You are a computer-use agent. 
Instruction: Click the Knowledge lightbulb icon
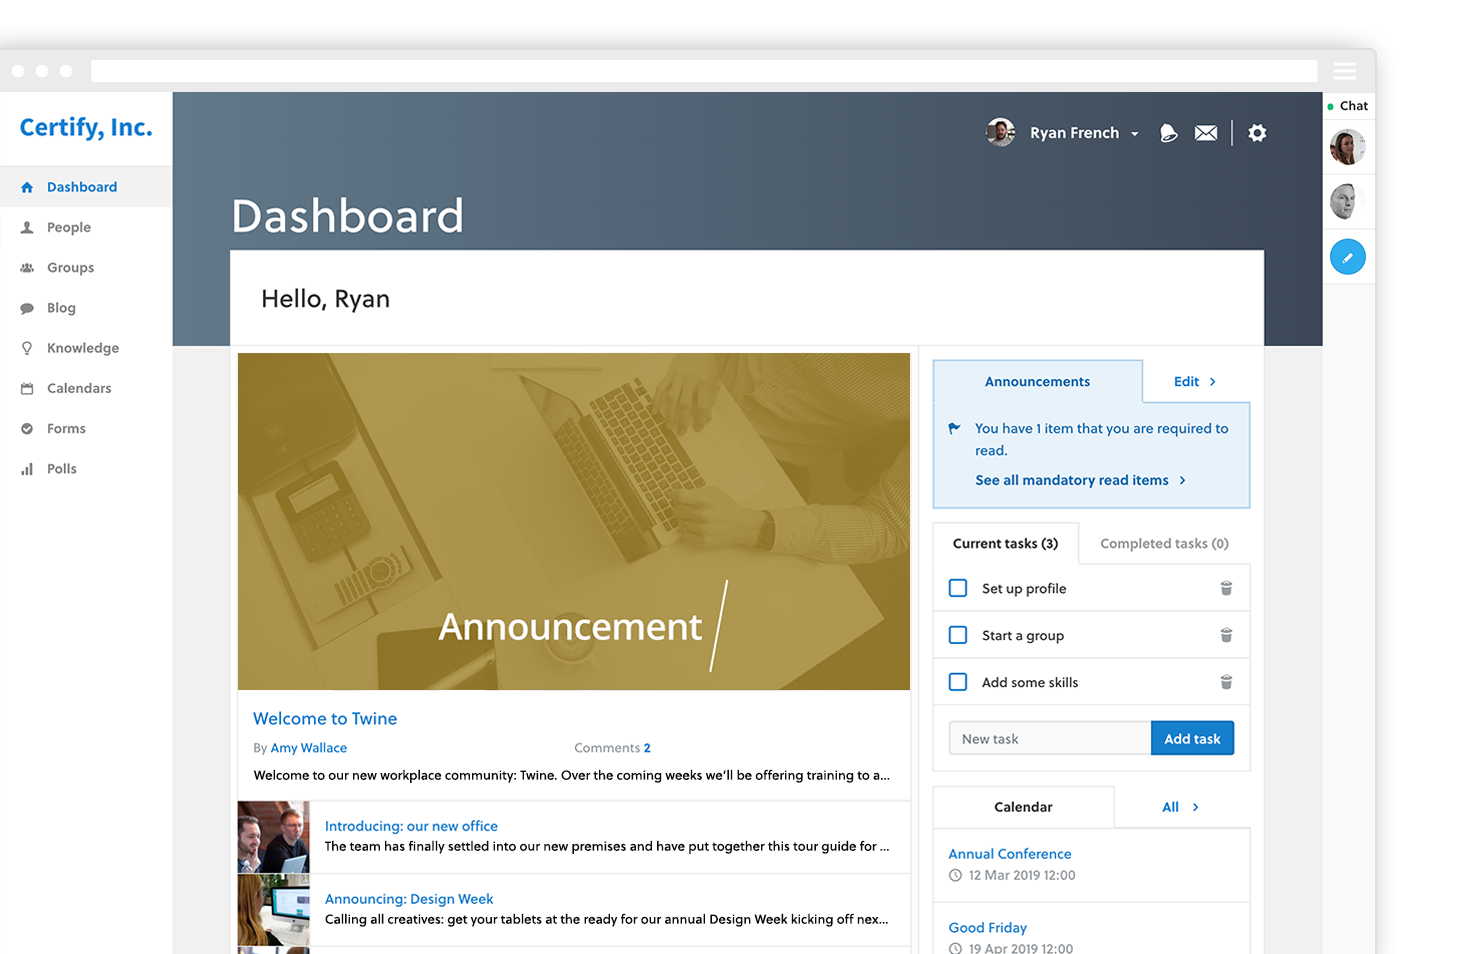pyautogui.click(x=27, y=348)
